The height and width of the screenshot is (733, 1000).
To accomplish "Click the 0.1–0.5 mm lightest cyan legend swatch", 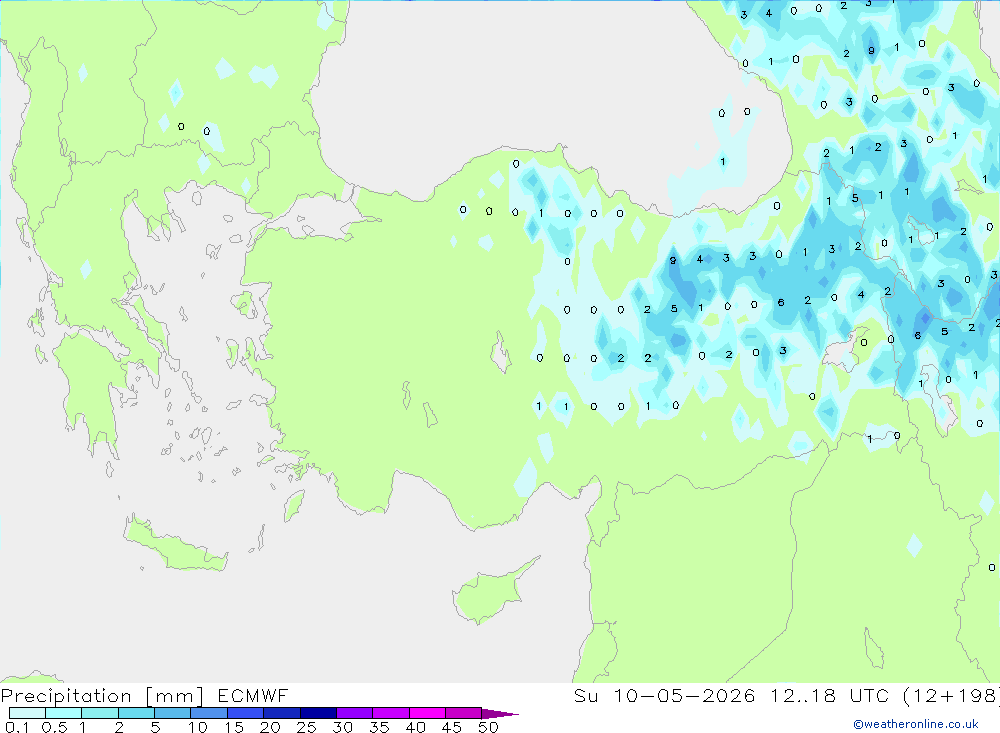I will point(27,713).
